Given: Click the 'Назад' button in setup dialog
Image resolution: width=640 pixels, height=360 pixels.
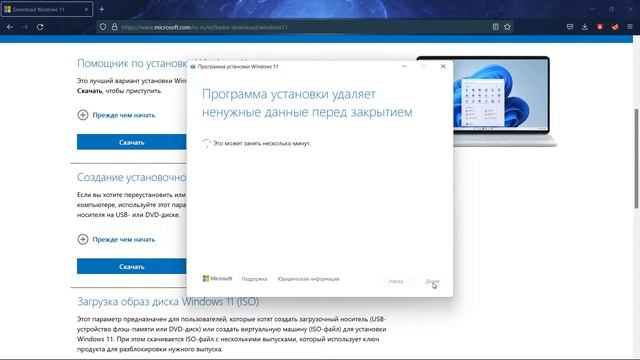Looking at the screenshot, I should pos(396,281).
